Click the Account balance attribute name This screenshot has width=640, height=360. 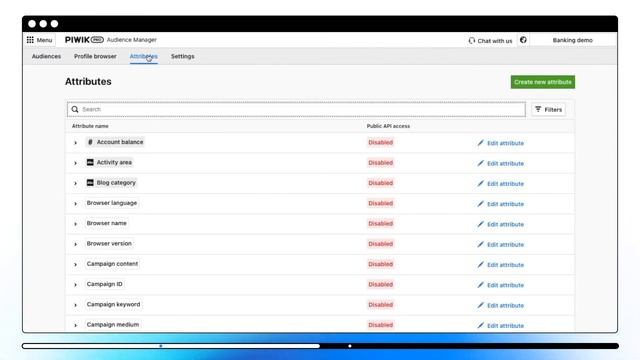[120, 142]
